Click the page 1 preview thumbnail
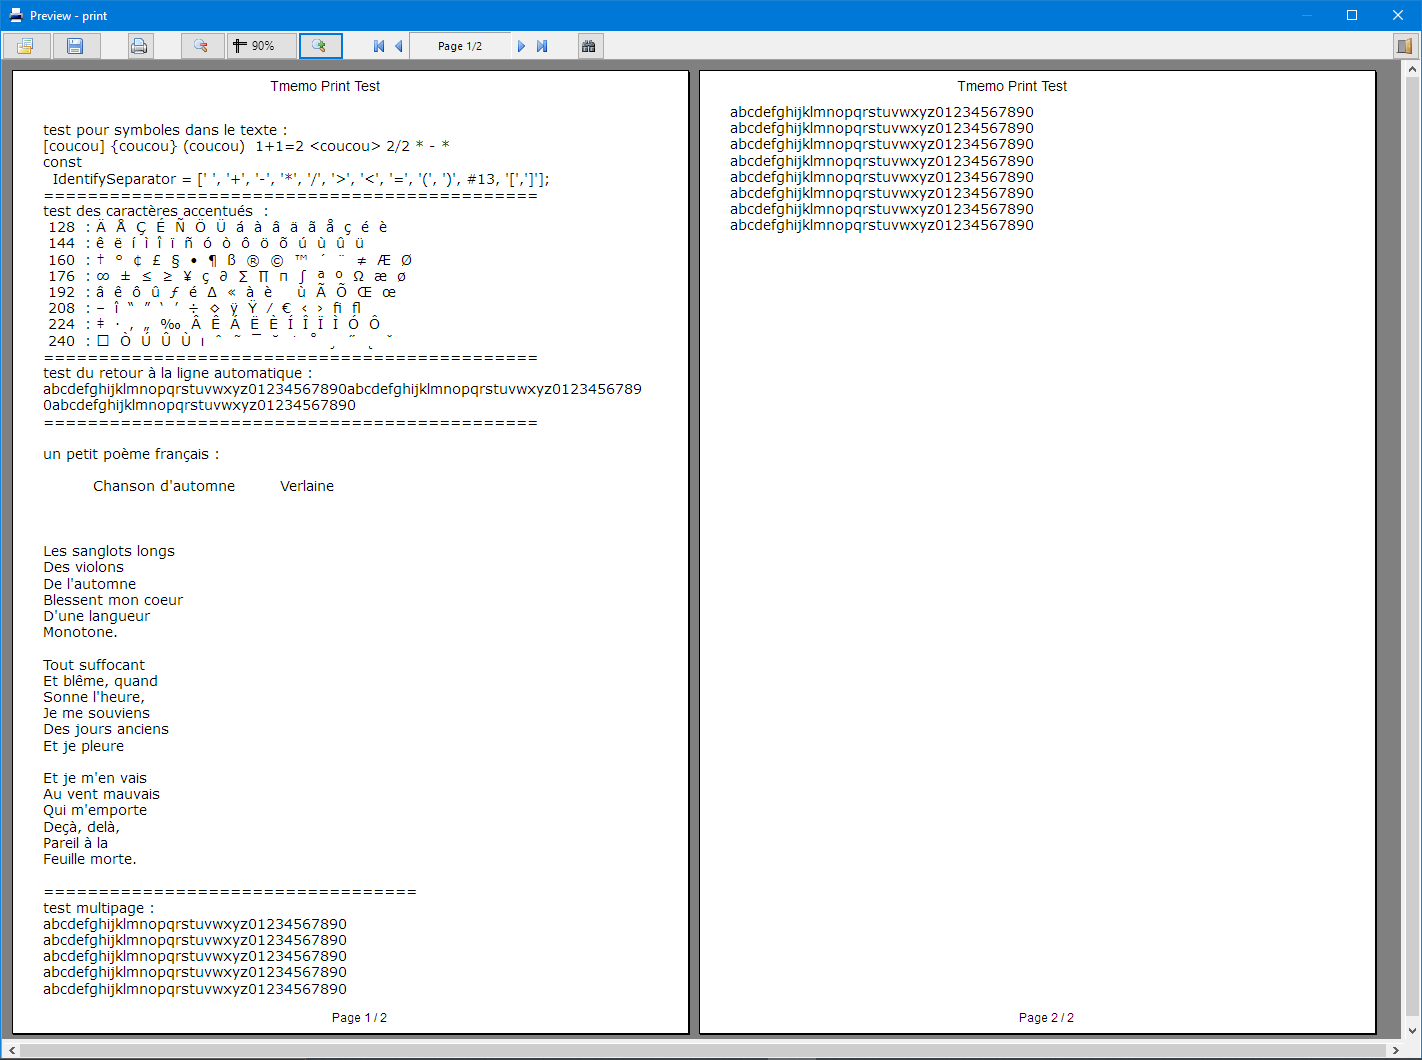 [x=350, y=552]
